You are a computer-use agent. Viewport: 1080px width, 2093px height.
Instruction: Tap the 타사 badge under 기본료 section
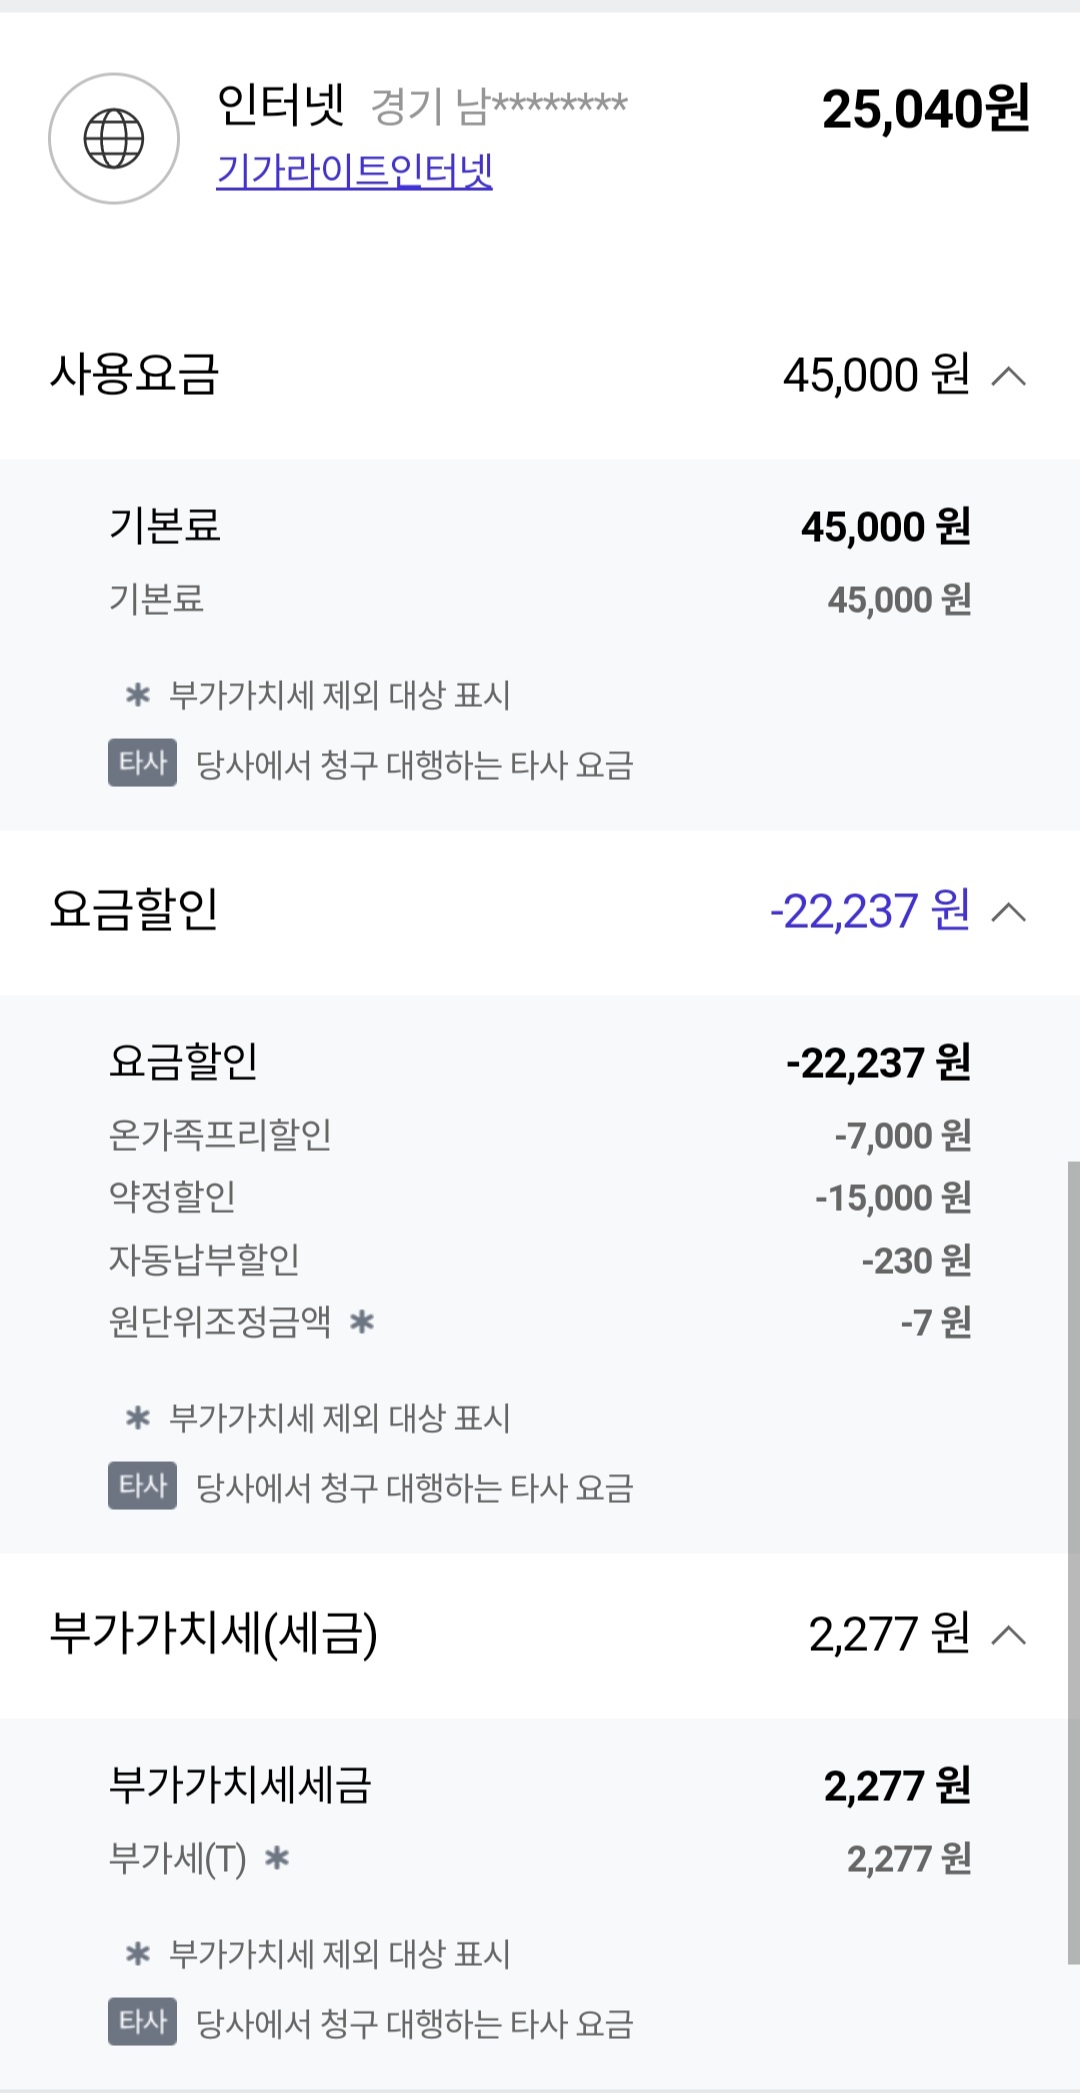coord(143,763)
